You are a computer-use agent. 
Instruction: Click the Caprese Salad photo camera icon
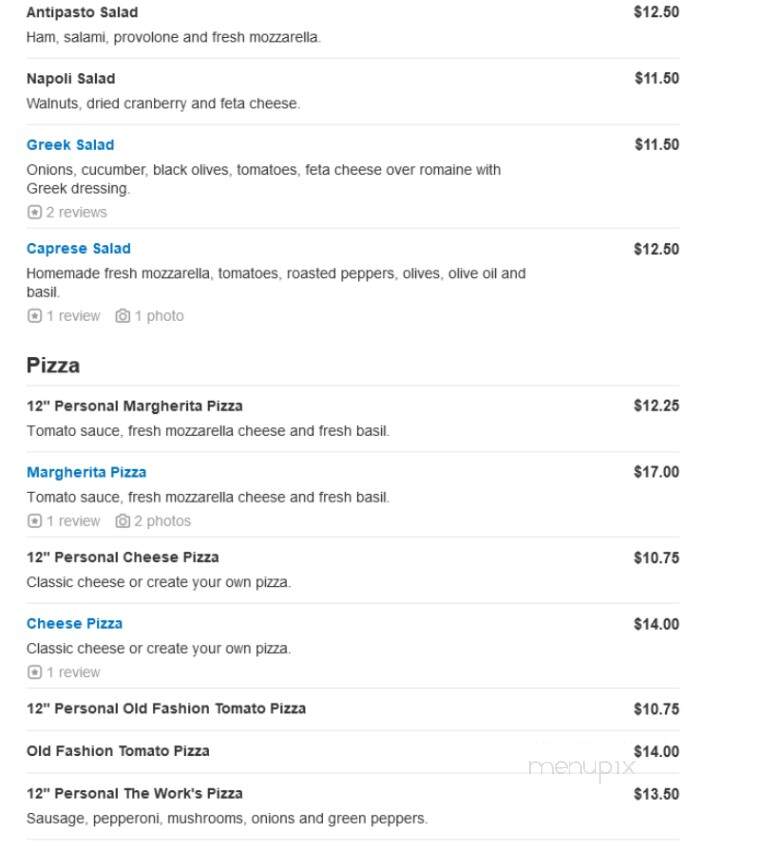click(122, 315)
